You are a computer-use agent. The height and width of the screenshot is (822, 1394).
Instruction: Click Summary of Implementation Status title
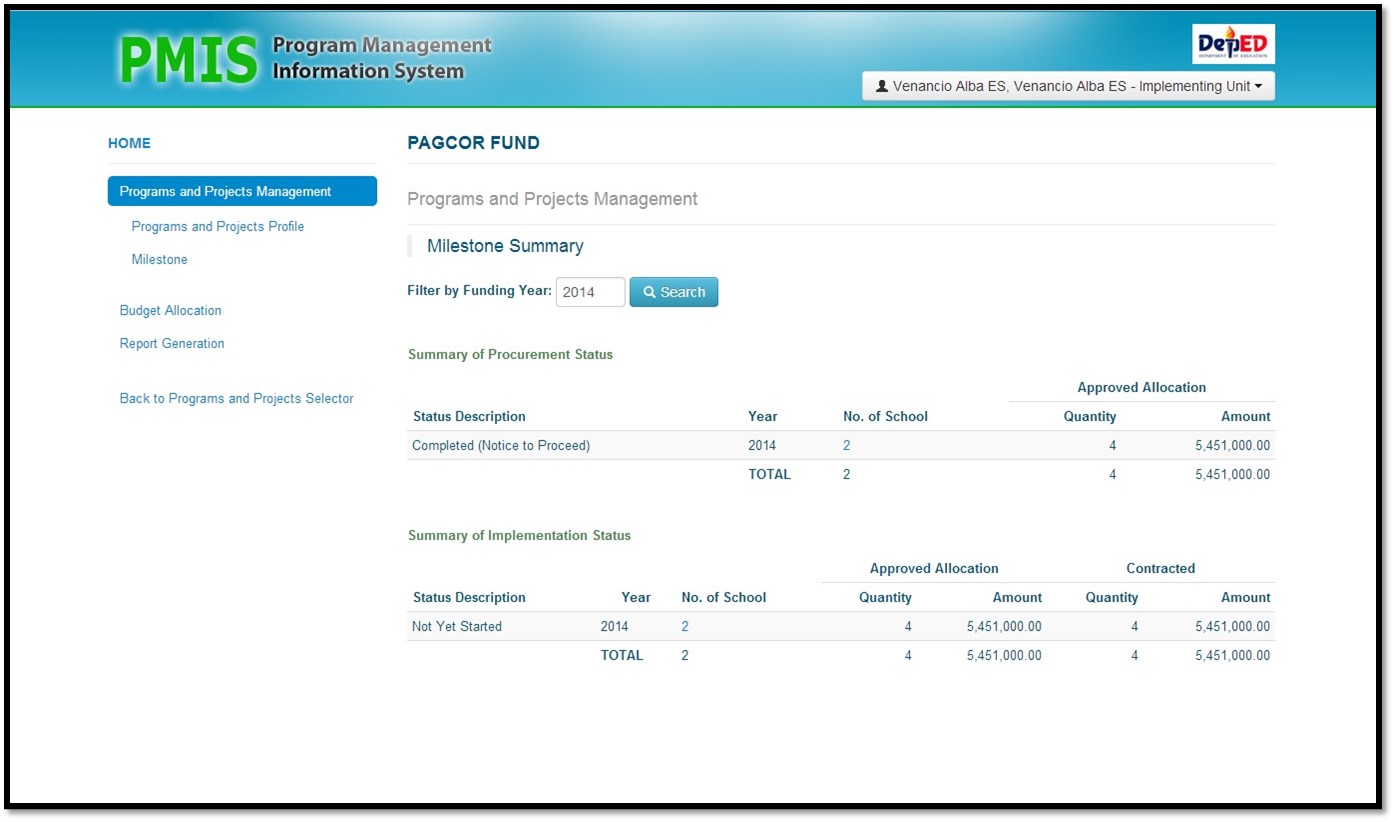tap(519, 535)
